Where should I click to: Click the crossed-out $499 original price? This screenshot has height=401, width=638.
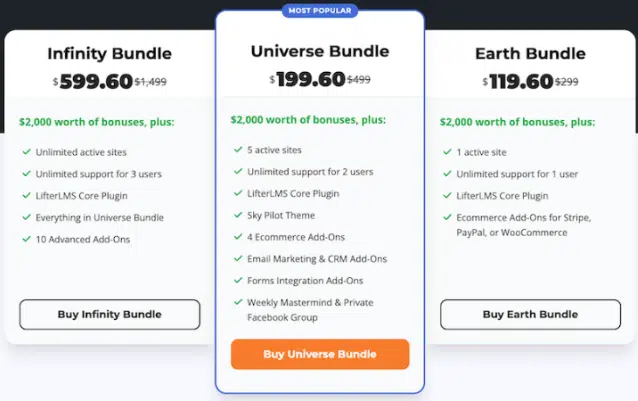tap(359, 79)
